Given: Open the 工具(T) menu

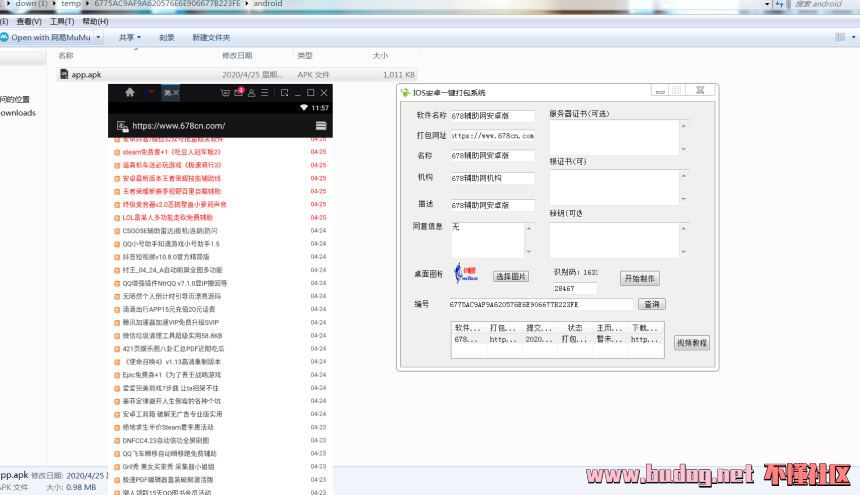Looking at the screenshot, I should (x=61, y=21).
